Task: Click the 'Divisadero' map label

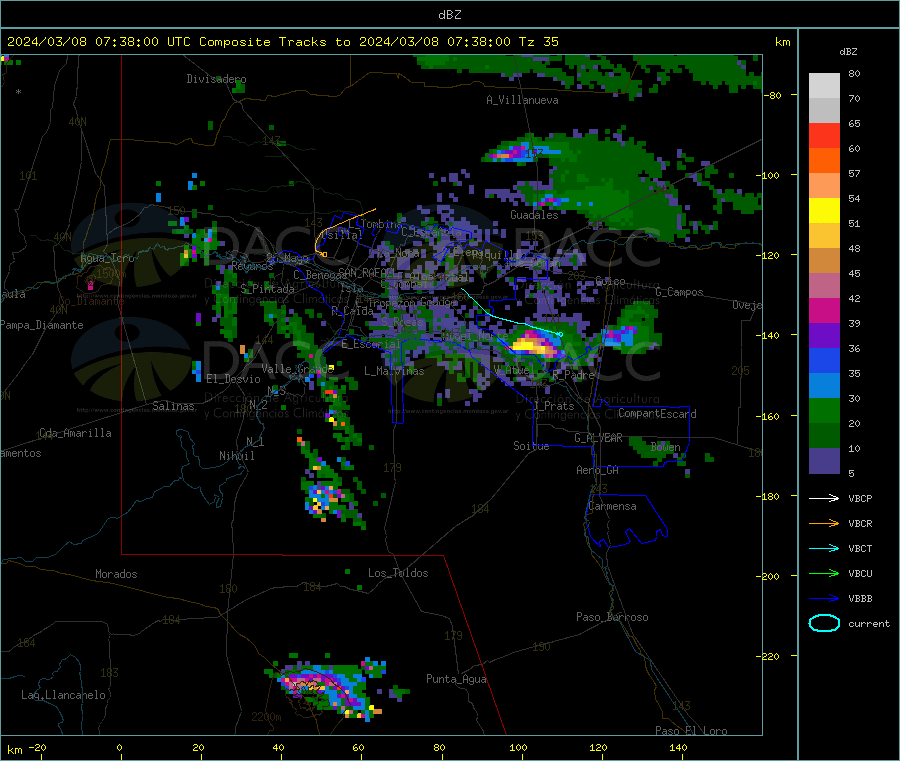Action: click(x=216, y=79)
